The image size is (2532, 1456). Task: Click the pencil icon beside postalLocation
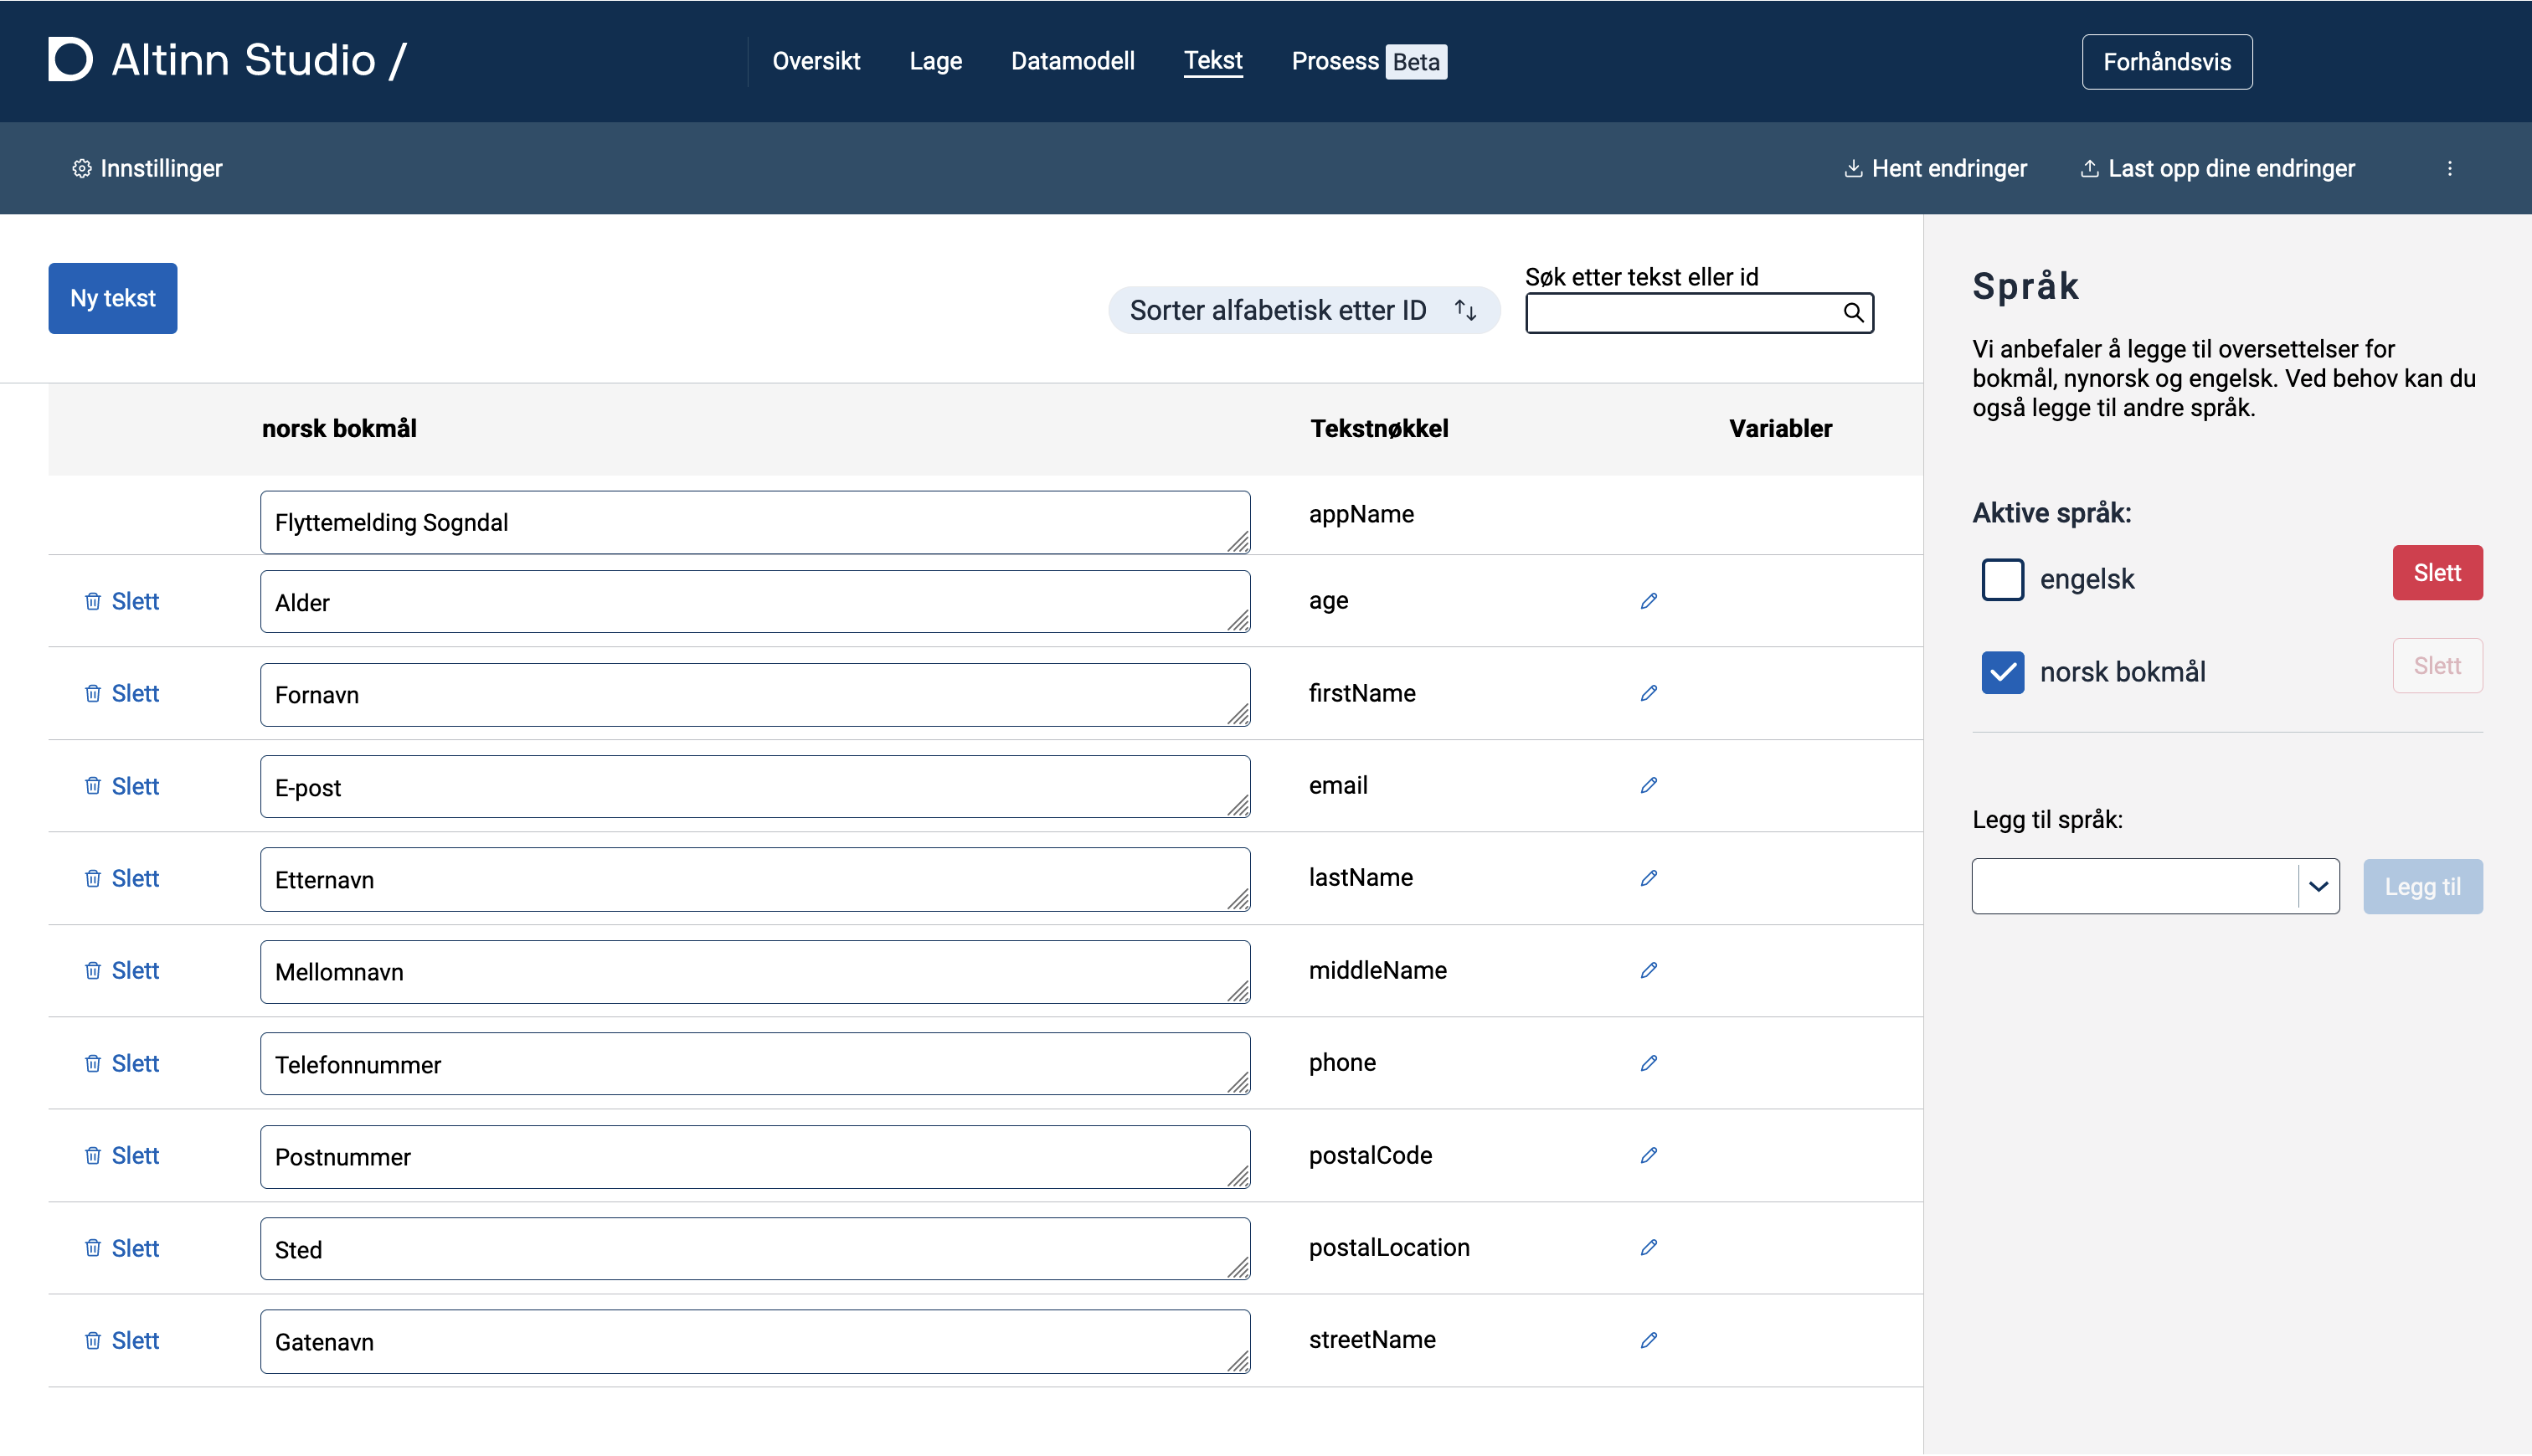coord(1648,1247)
